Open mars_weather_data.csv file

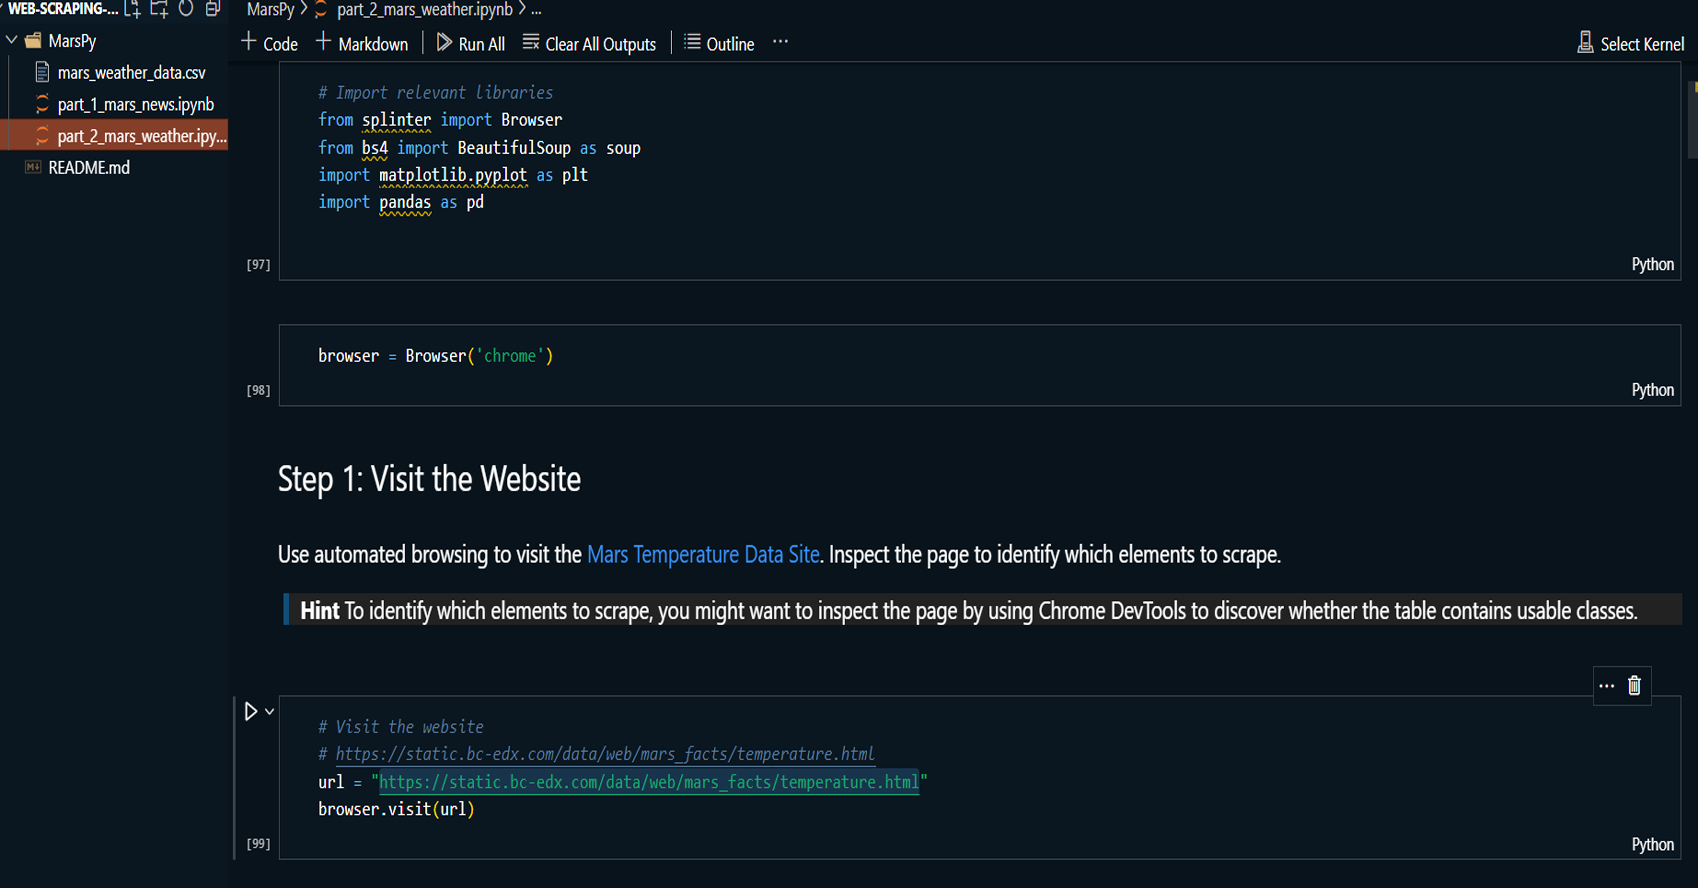pyautogui.click(x=131, y=73)
